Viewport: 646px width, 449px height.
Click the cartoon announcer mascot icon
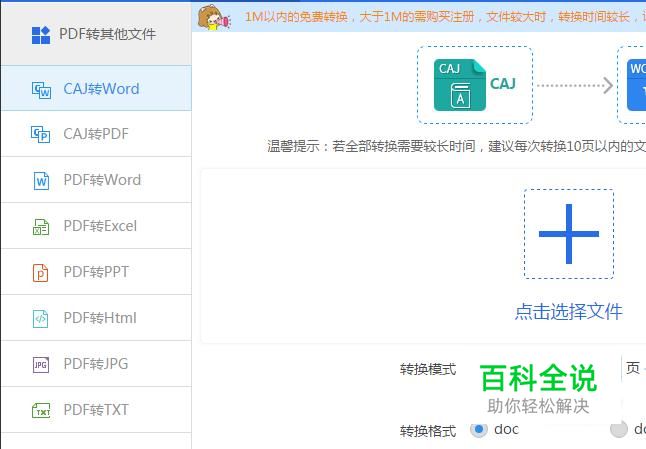coord(213,18)
